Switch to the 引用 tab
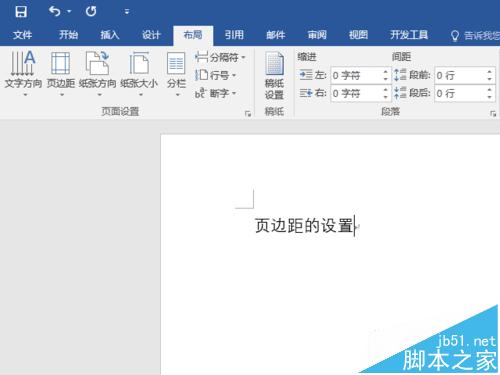This screenshot has height=375, width=500. [x=234, y=35]
